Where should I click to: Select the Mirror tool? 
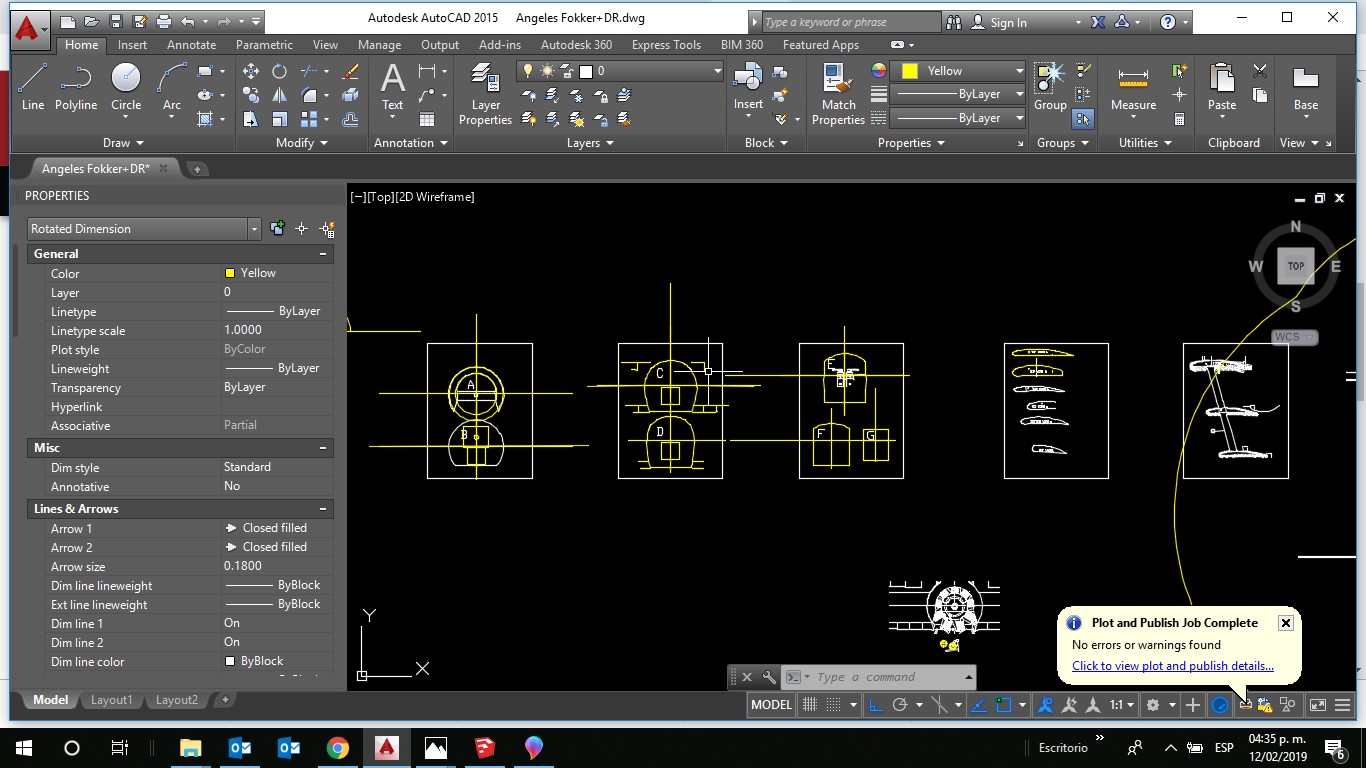click(280, 95)
